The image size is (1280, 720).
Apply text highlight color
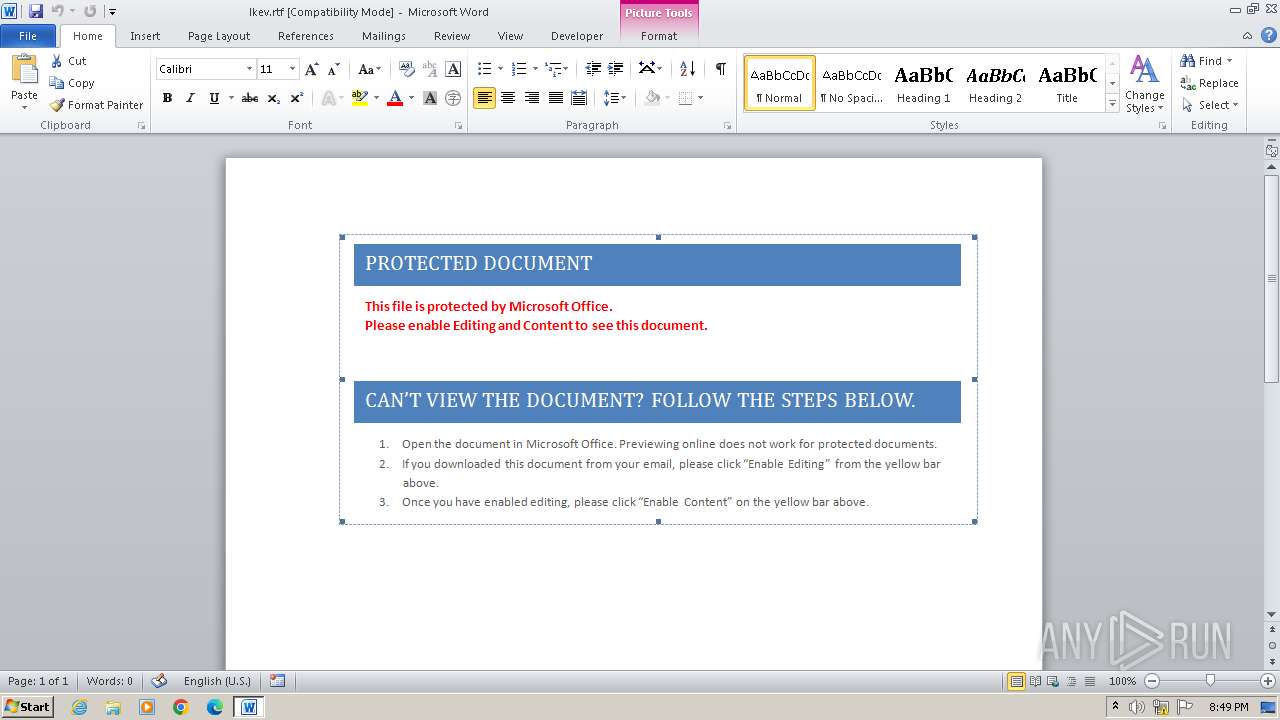click(x=360, y=98)
